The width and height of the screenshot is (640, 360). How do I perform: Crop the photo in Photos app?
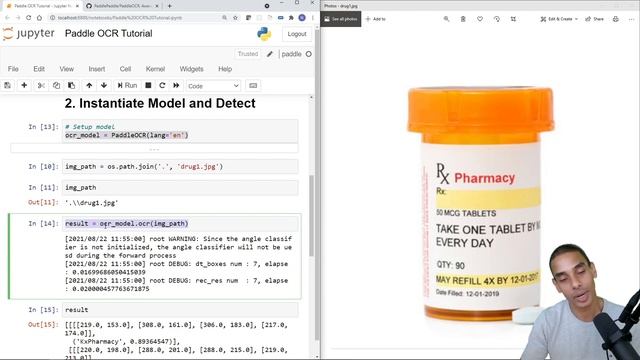(513, 19)
